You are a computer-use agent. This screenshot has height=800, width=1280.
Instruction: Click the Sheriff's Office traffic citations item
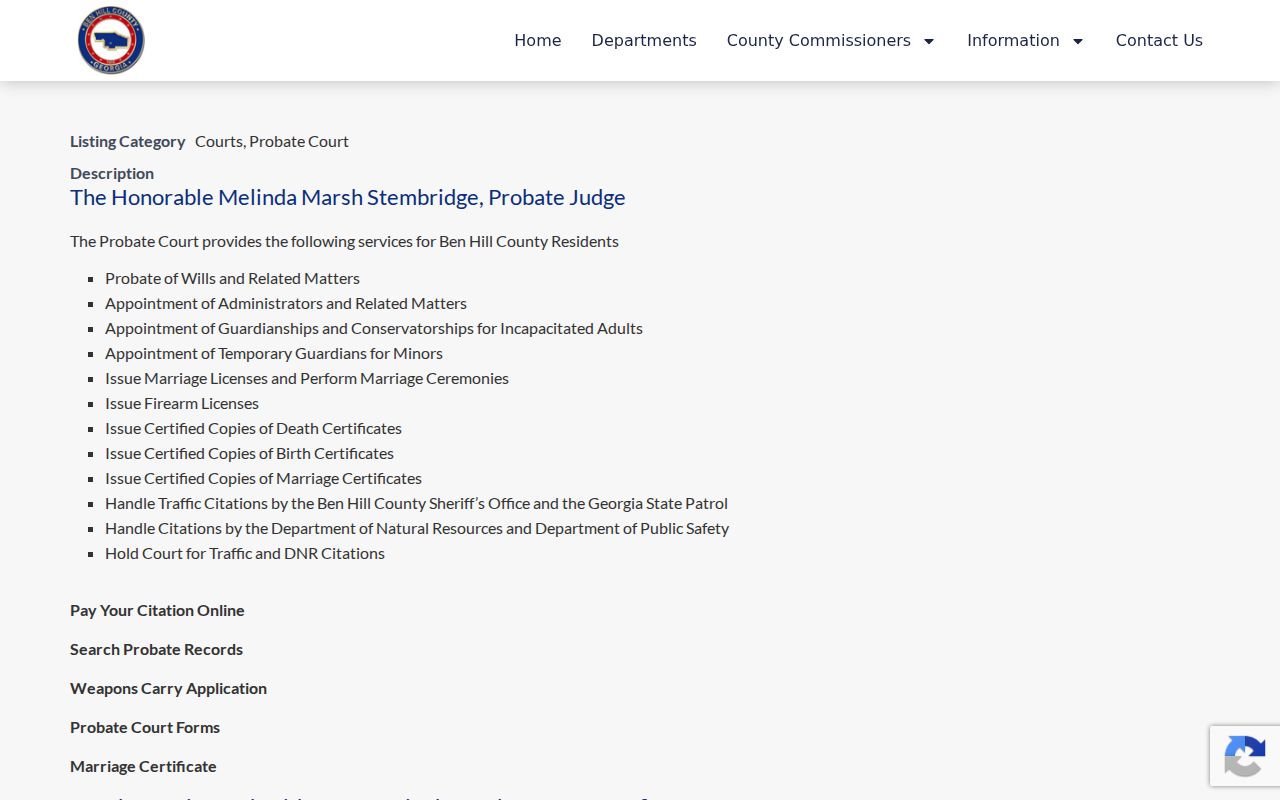(416, 503)
